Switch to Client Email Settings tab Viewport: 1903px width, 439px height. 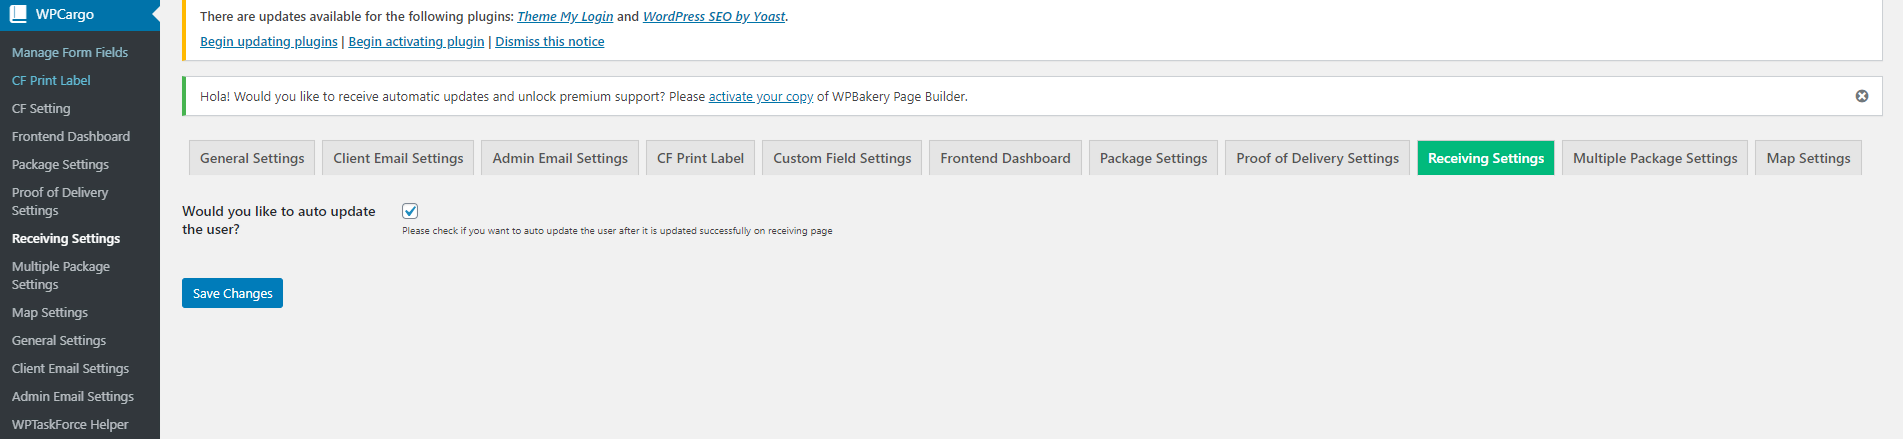(x=398, y=158)
